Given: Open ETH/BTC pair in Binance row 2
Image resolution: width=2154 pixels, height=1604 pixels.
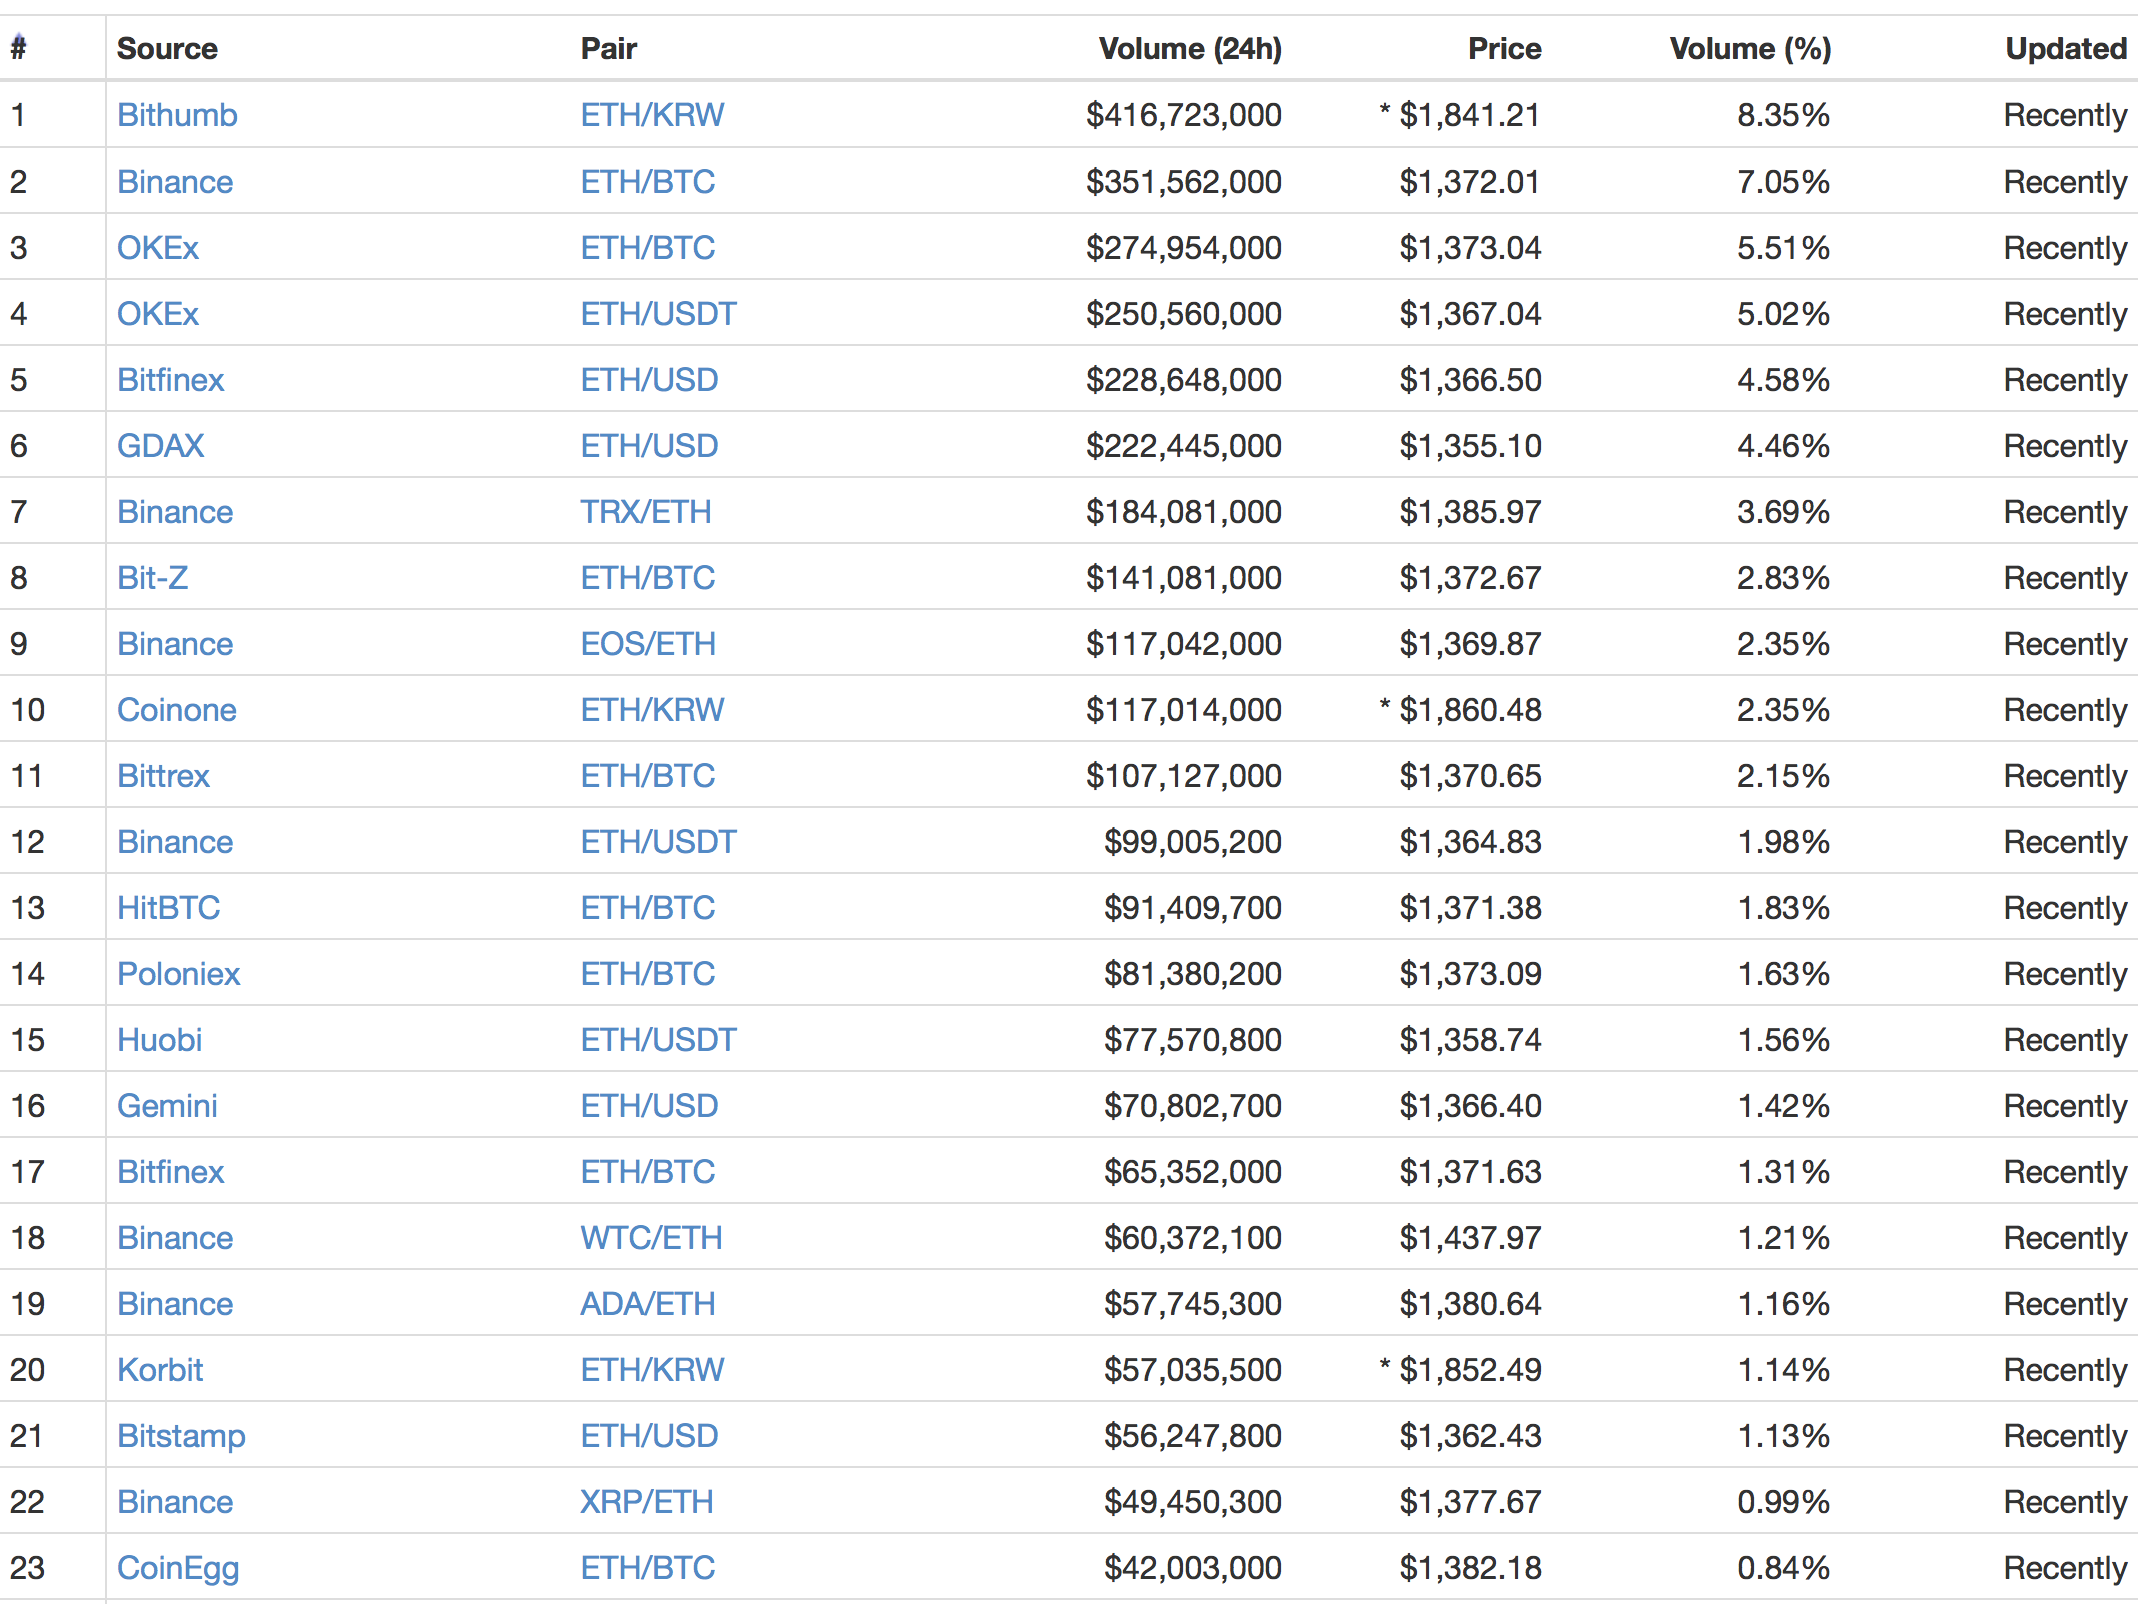Looking at the screenshot, I should click(648, 182).
